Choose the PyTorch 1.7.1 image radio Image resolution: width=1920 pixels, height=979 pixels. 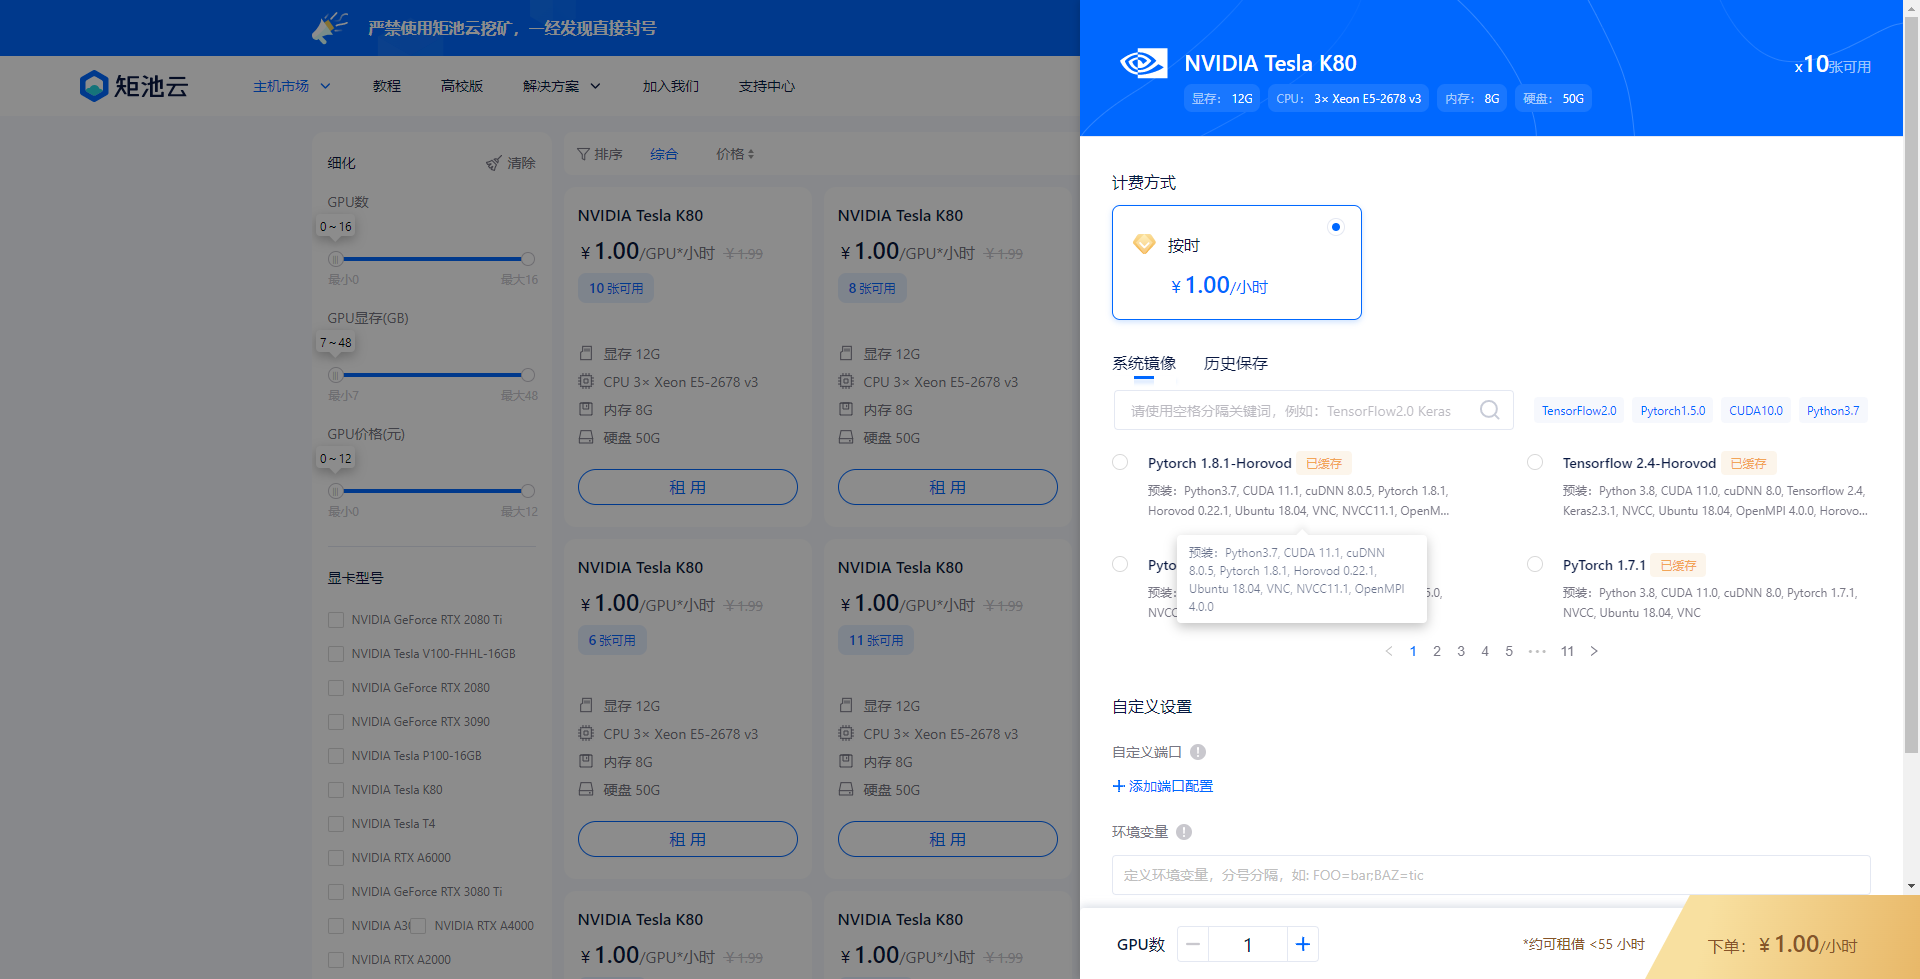pyautogui.click(x=1535, y=564)
